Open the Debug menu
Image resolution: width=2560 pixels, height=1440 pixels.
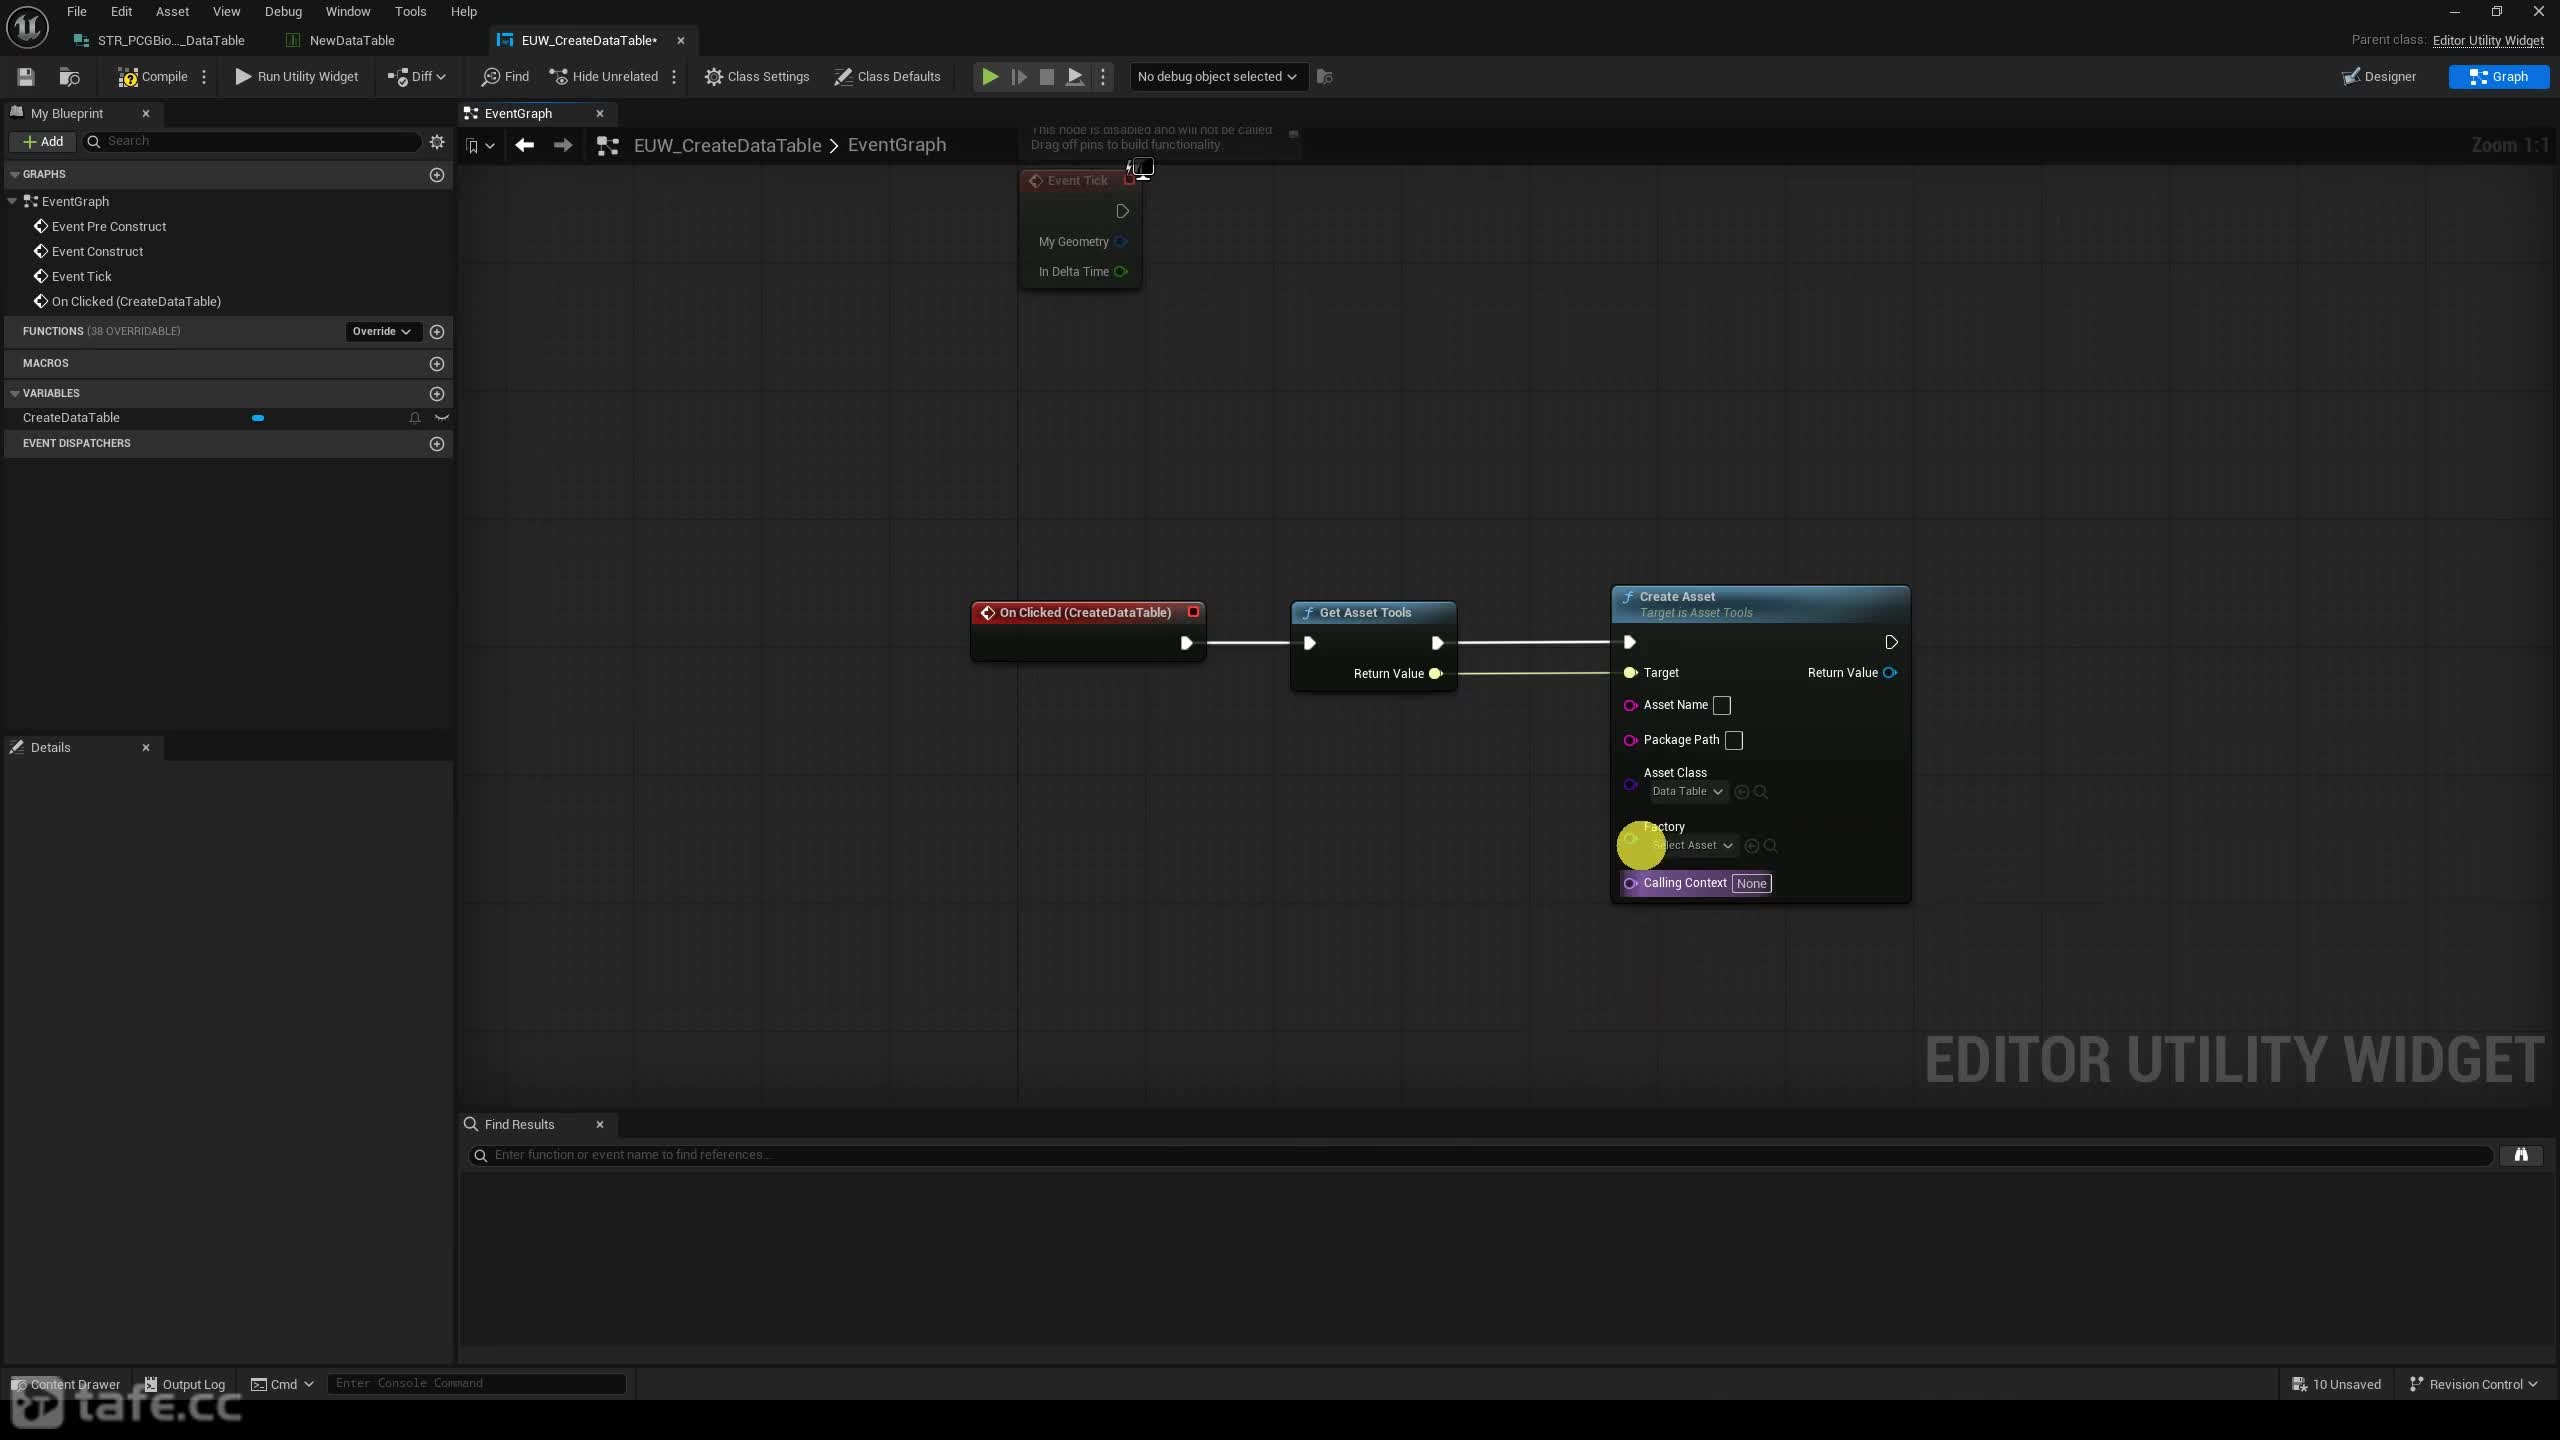tap(283, 12)
